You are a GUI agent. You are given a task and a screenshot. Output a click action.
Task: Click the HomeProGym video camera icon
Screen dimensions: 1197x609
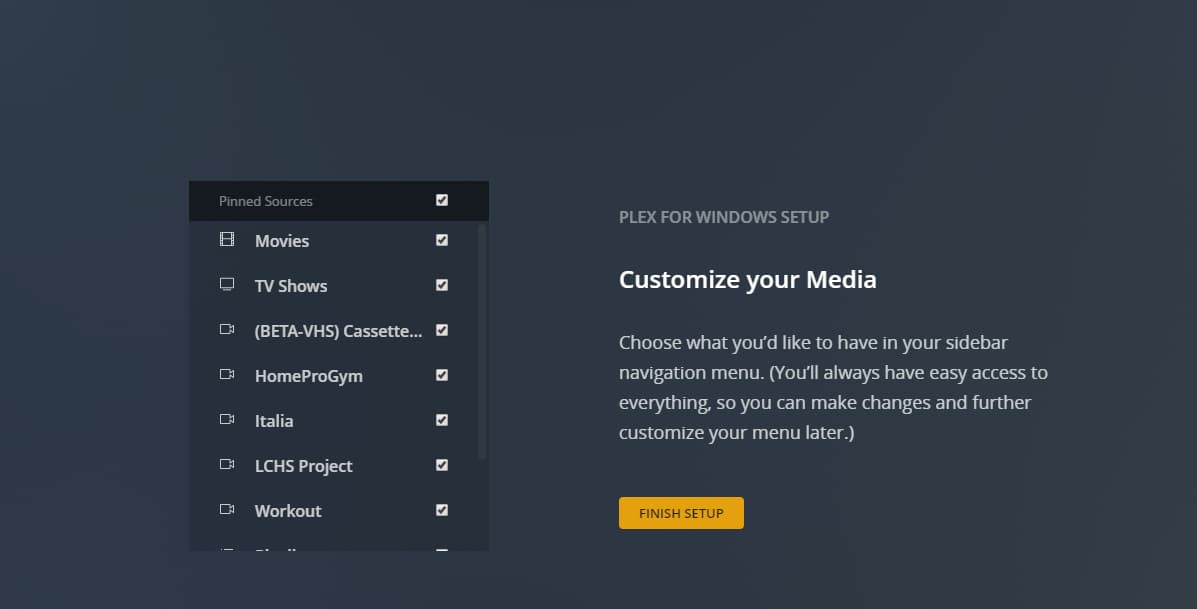[227, 375]
